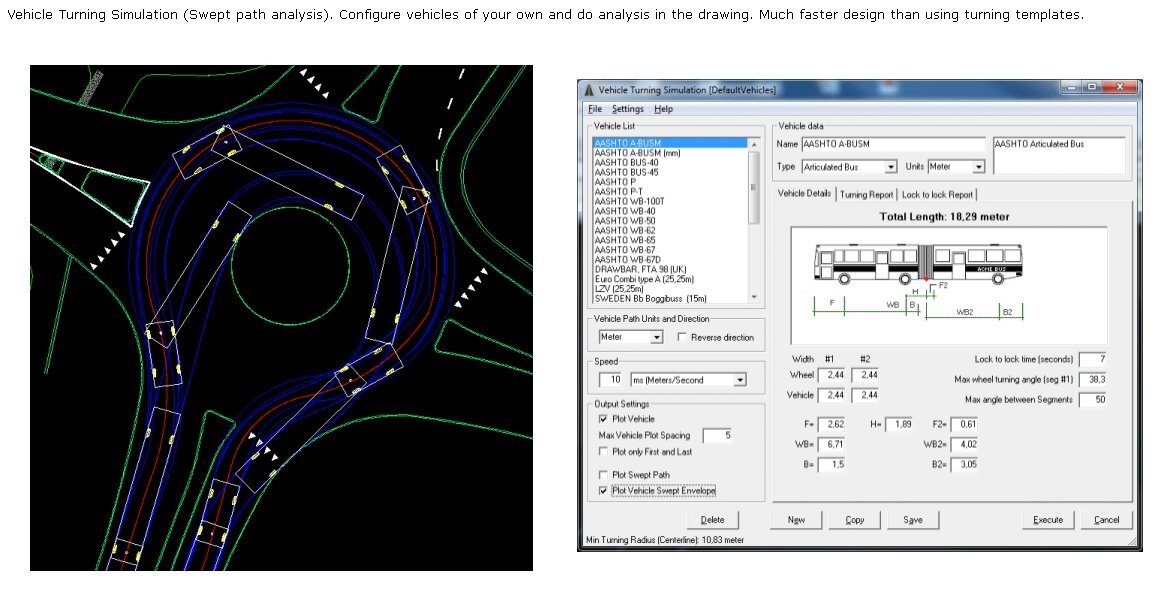This screenshot has height=608, width=1160.
Task: Open the Settings menu
Action: click(628, 109)
